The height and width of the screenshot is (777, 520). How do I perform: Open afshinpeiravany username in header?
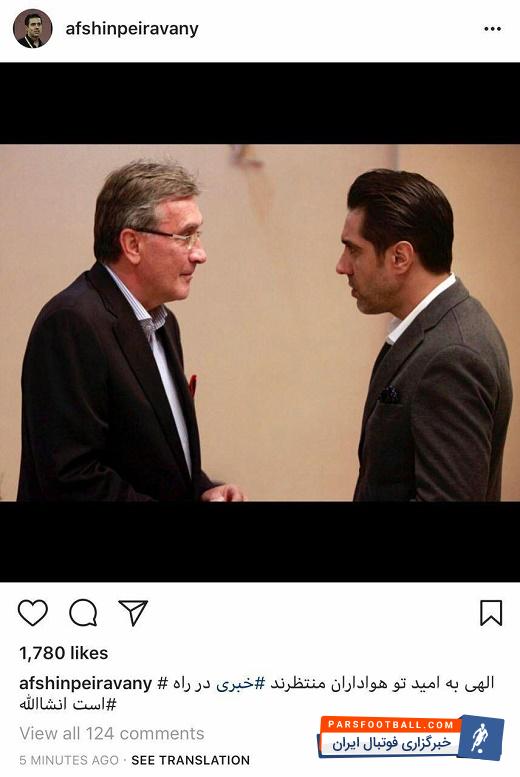132,29
